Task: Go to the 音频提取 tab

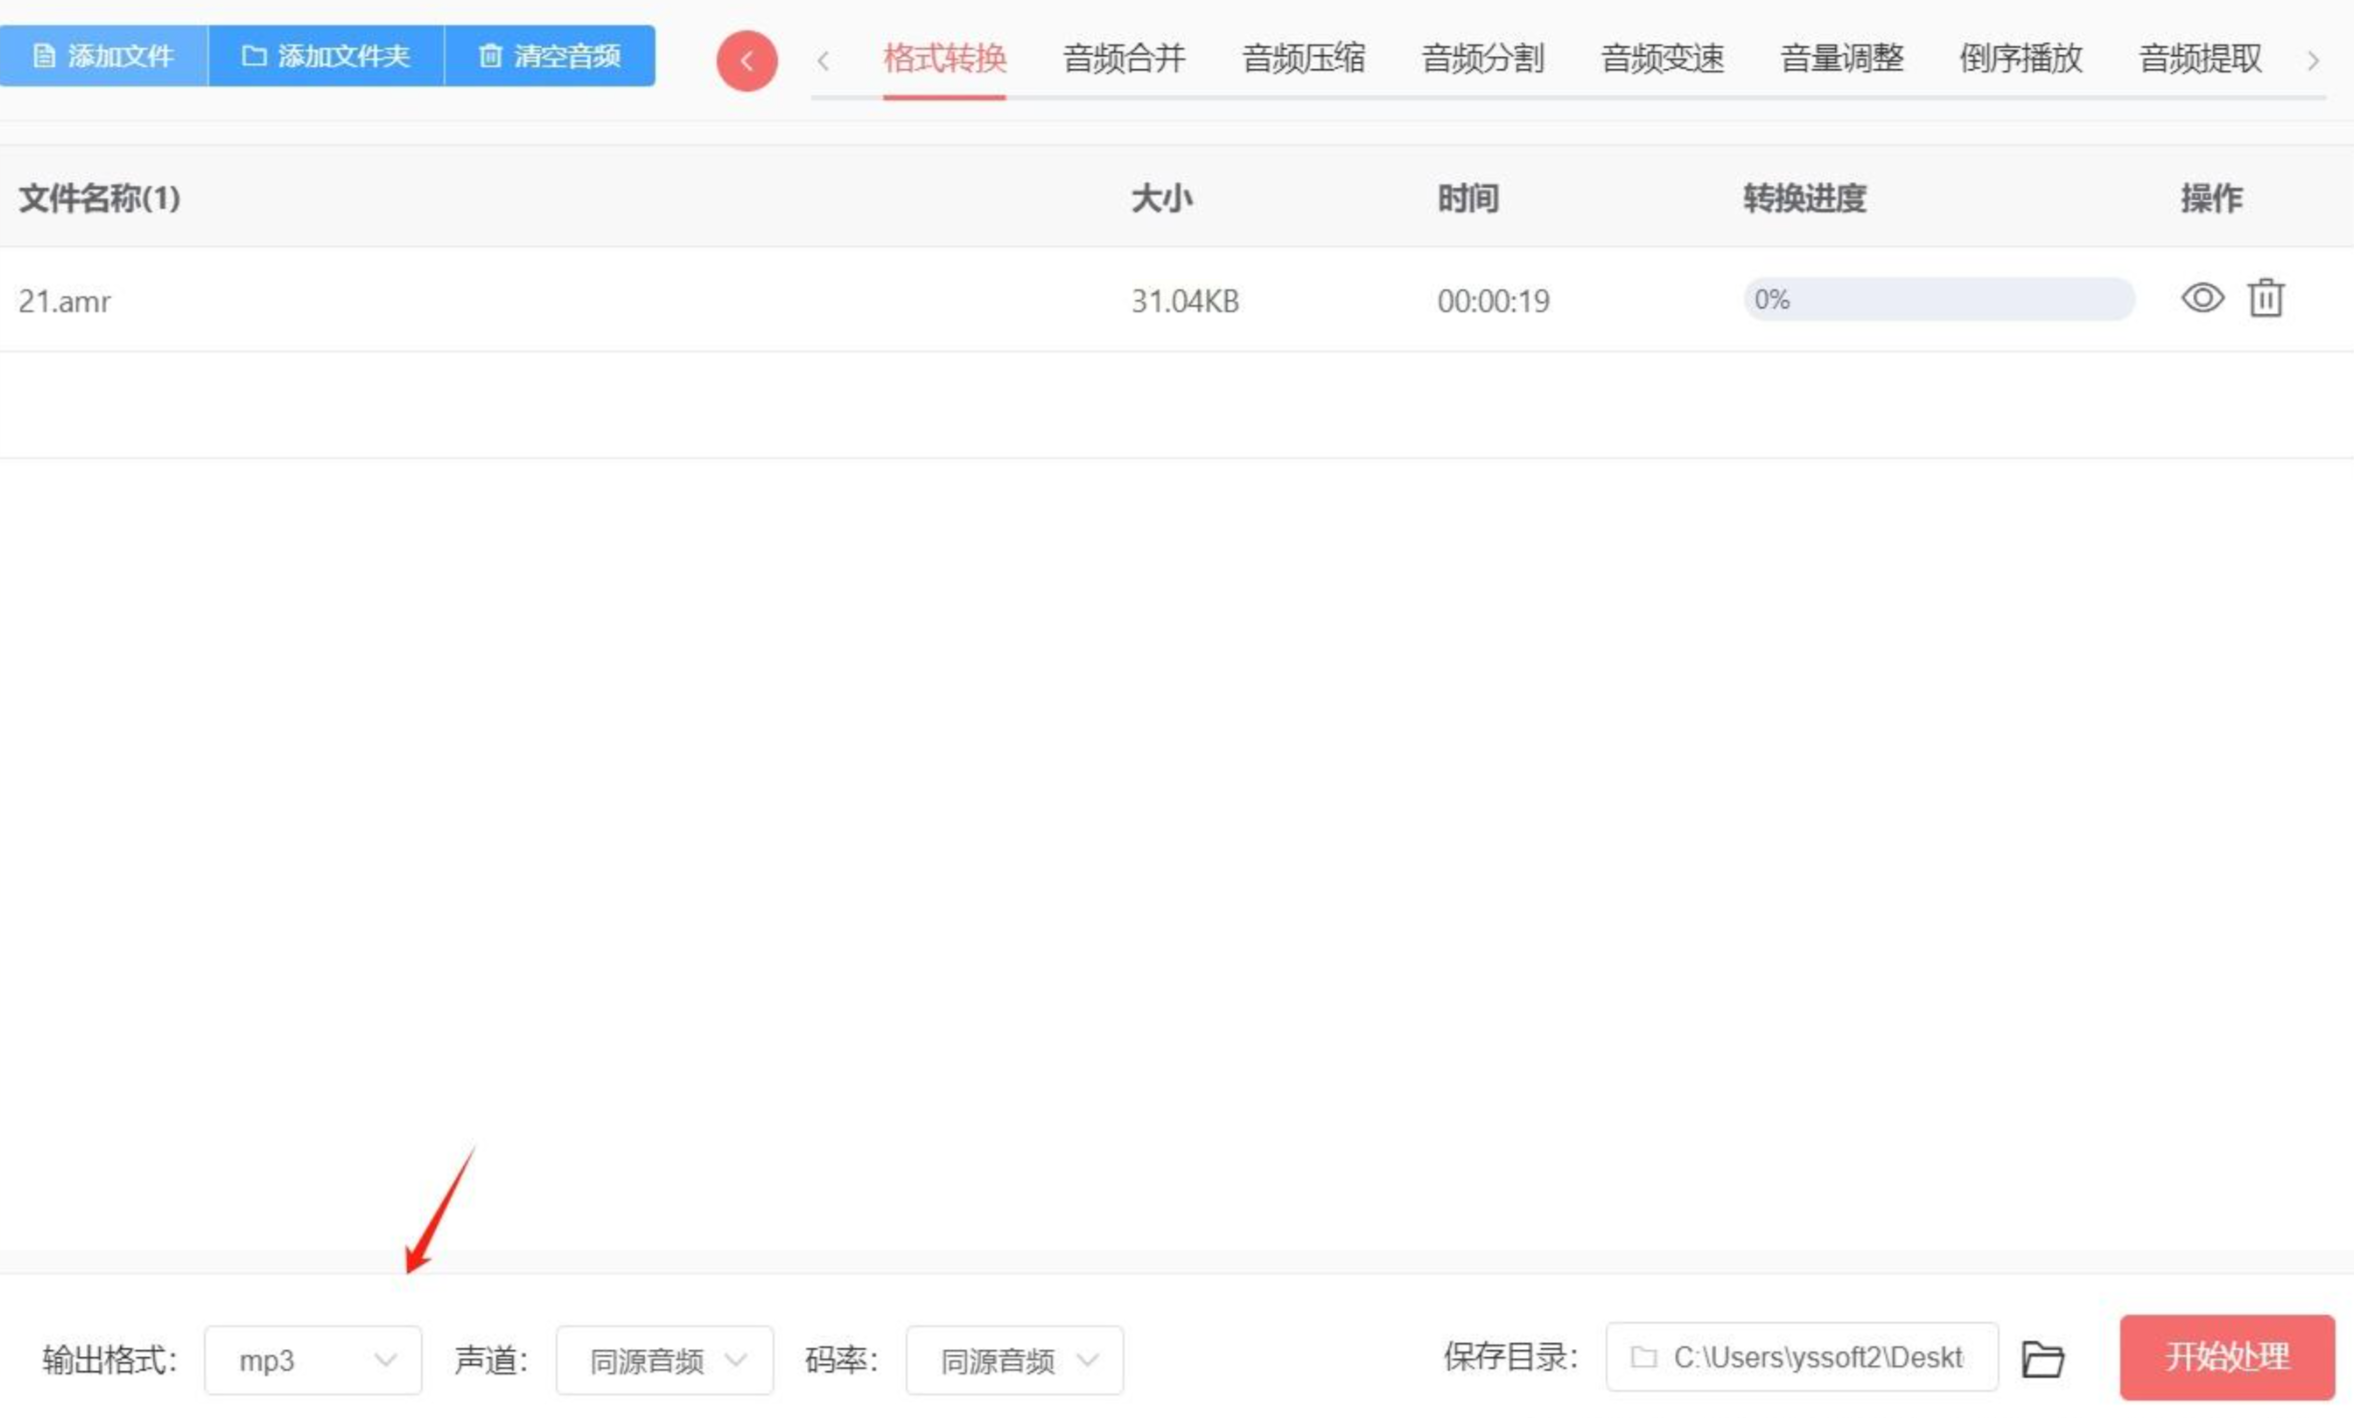Action: (x=2200, y=59)
